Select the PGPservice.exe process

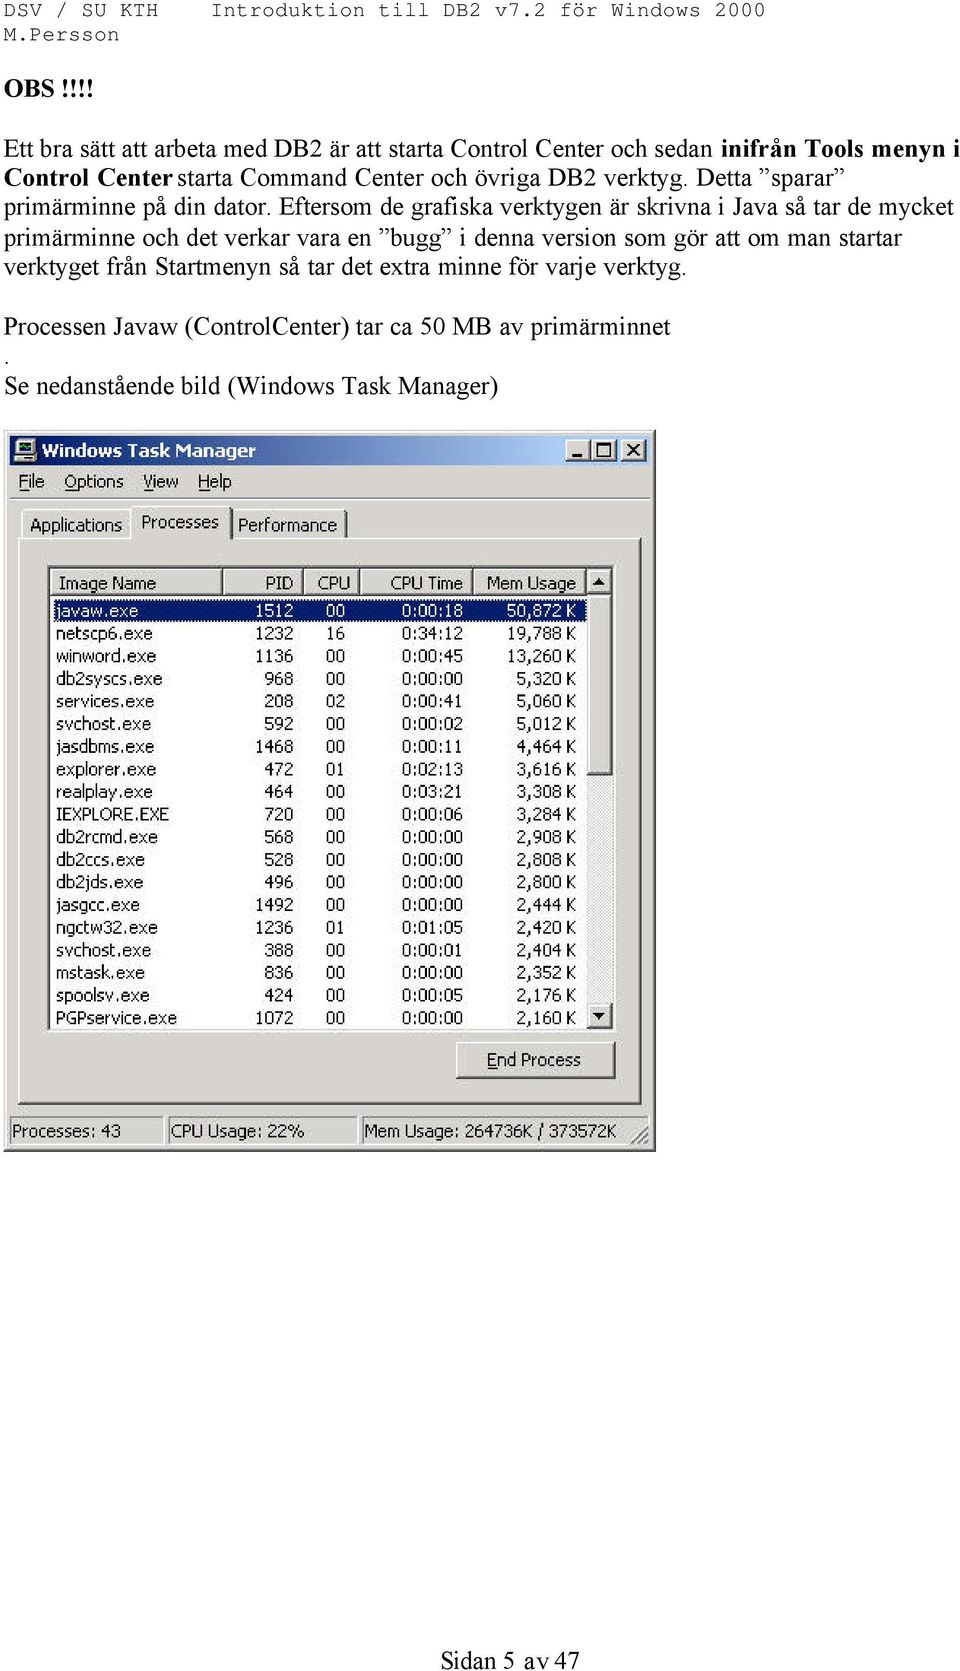click(318, 1018)
